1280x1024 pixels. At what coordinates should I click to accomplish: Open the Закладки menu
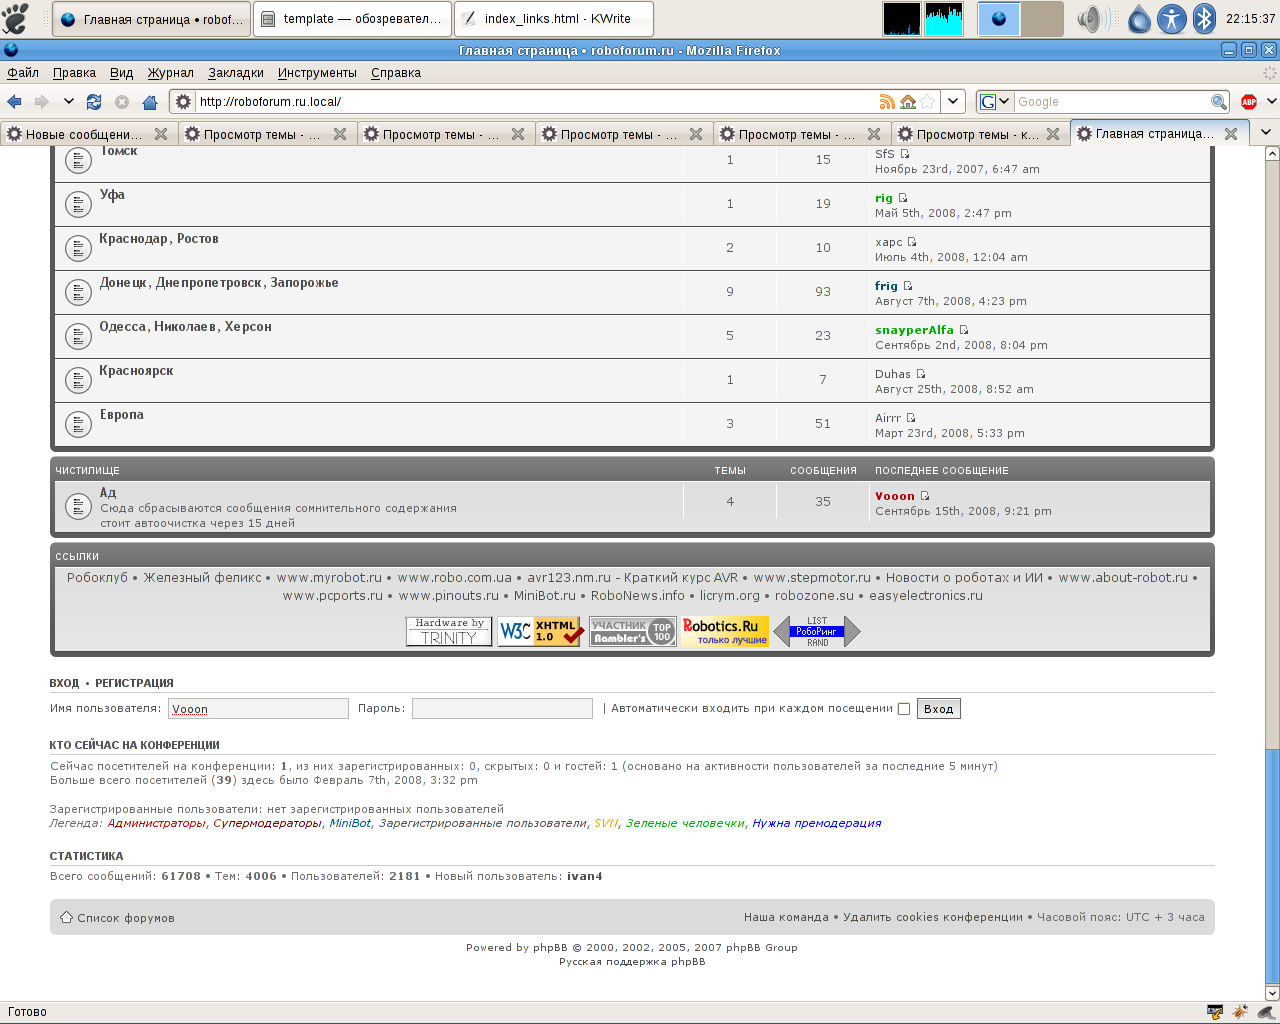tap(236, 73)
